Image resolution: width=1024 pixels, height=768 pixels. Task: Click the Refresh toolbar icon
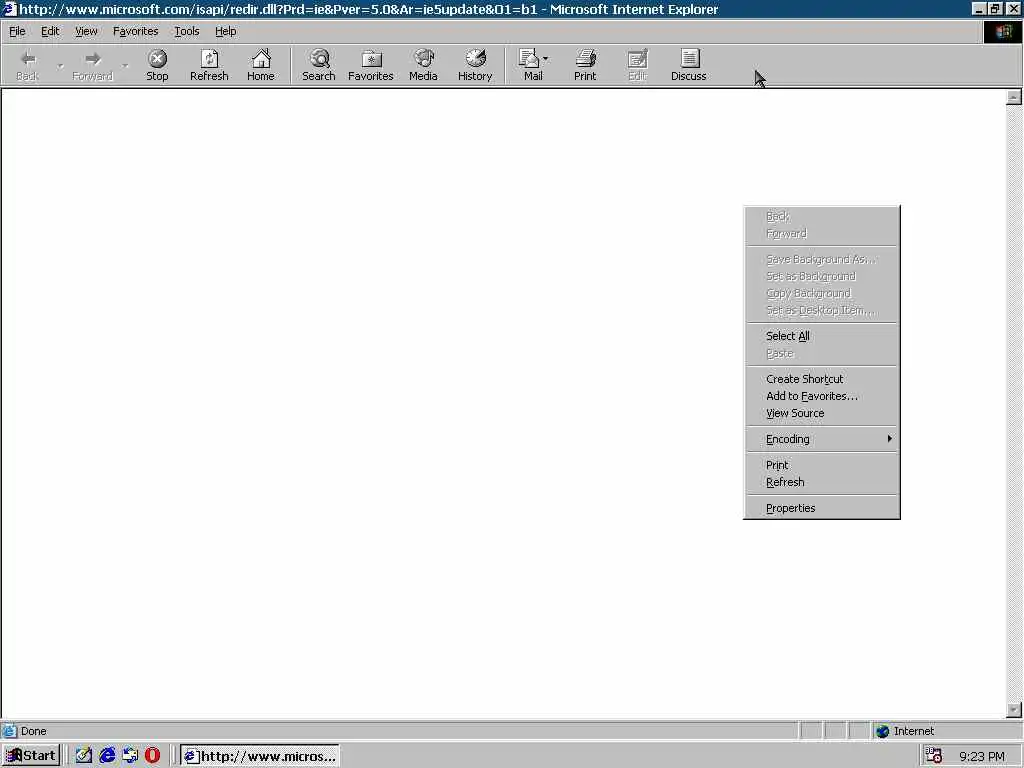tap(209, 59)
